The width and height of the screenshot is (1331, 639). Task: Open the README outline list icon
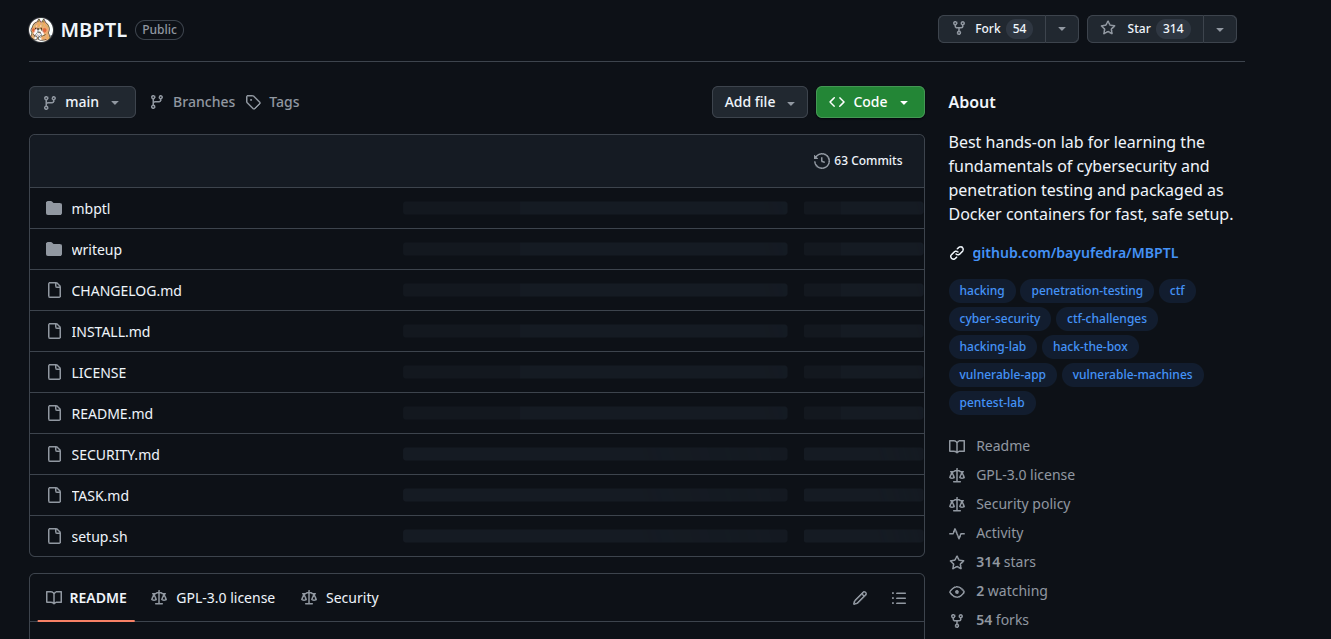pyautogui.click(x=899, y=598)
